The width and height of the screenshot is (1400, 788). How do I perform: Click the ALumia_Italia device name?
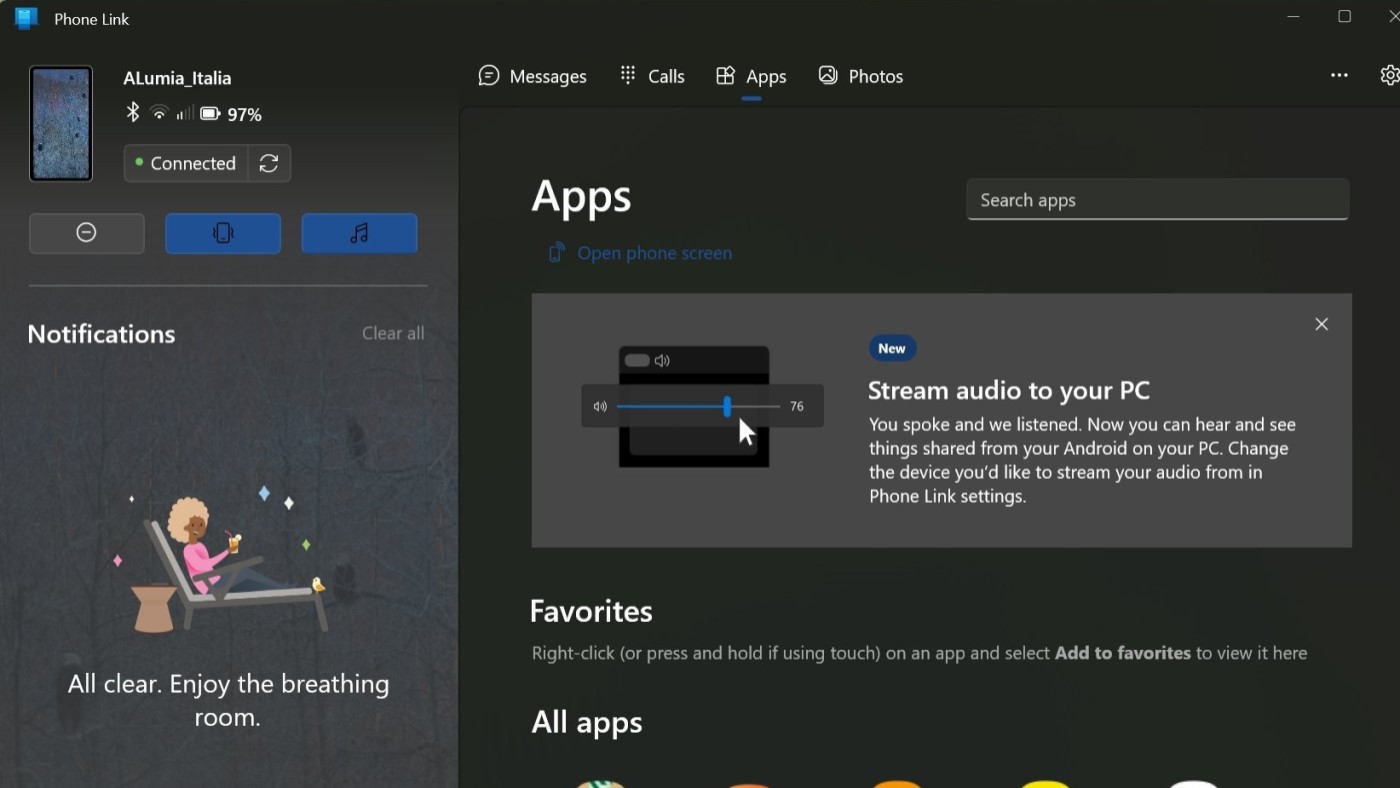pos(177,78)
